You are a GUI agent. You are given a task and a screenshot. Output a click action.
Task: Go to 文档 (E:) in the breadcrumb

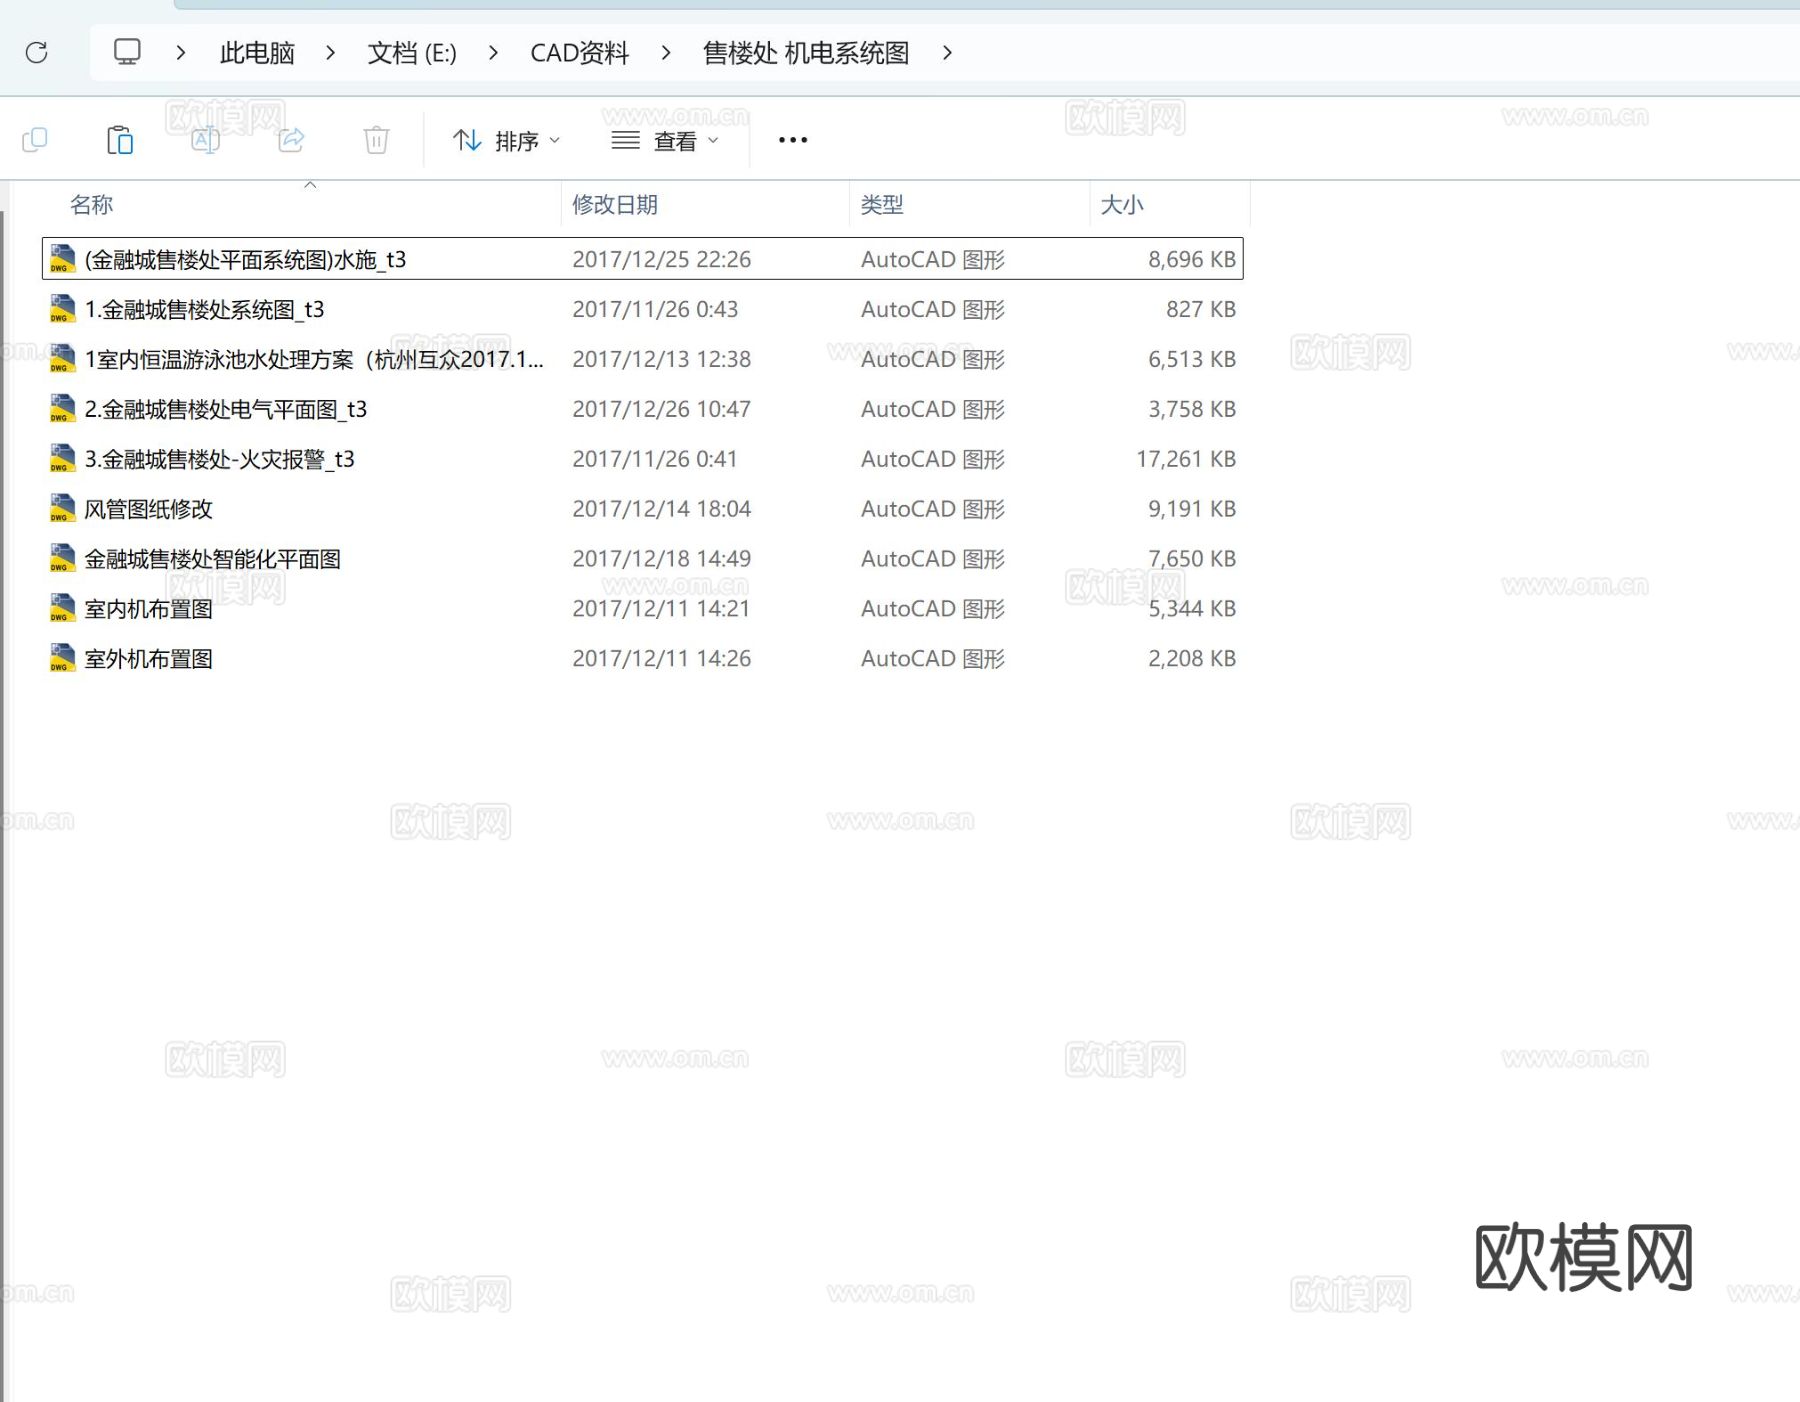click(x=412, y=53)
